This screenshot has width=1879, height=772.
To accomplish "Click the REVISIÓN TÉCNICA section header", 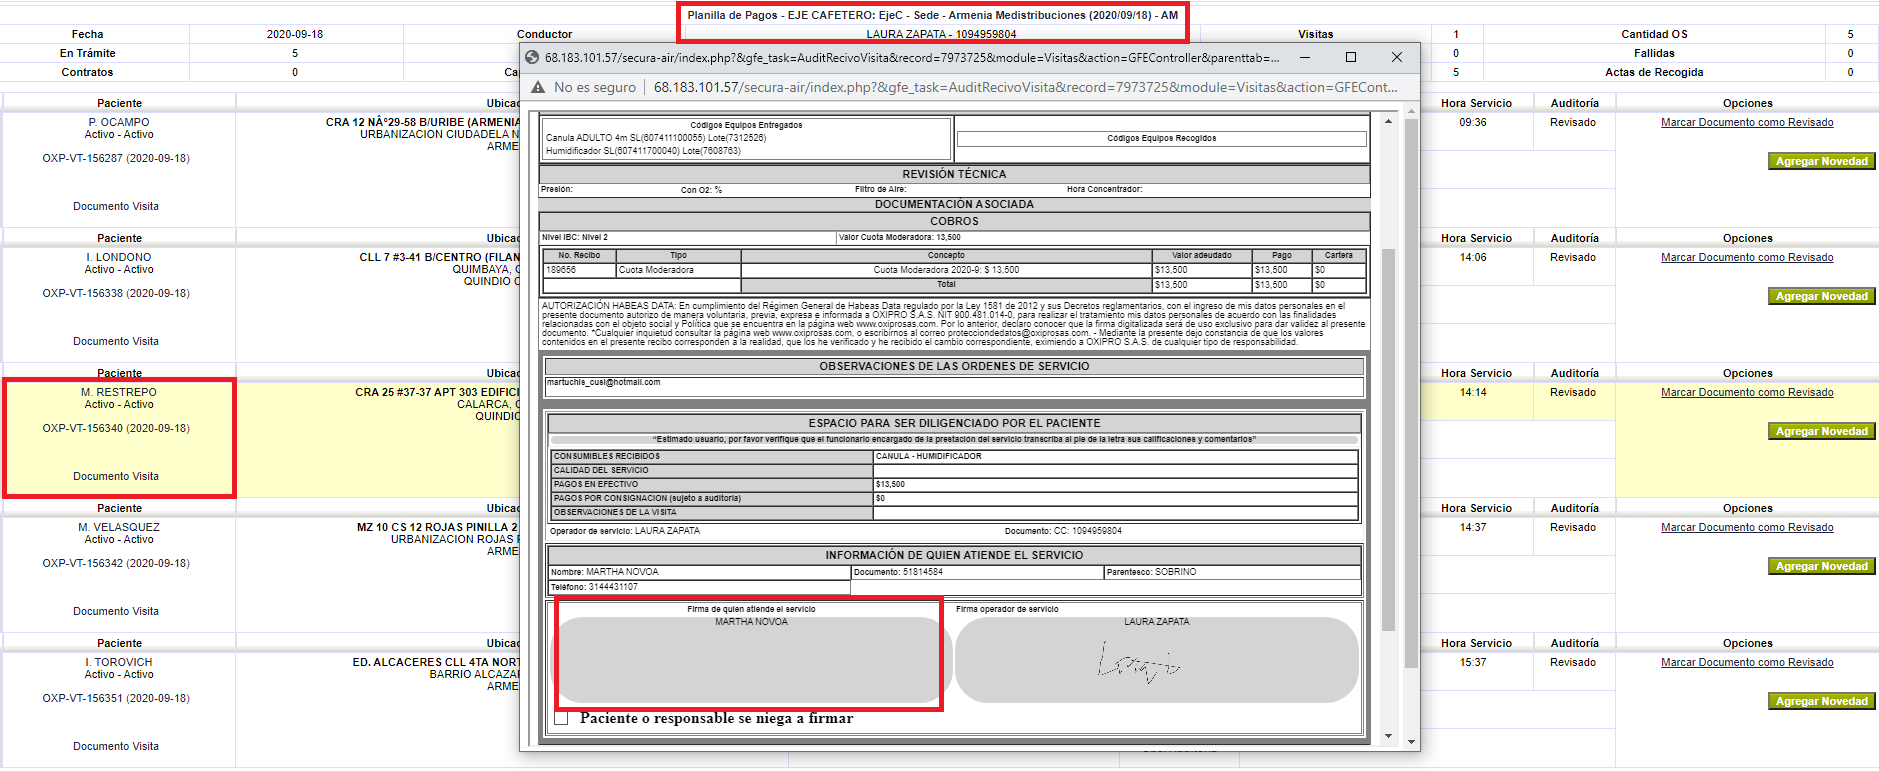I will pyautogui.click(x=954, y=174).
